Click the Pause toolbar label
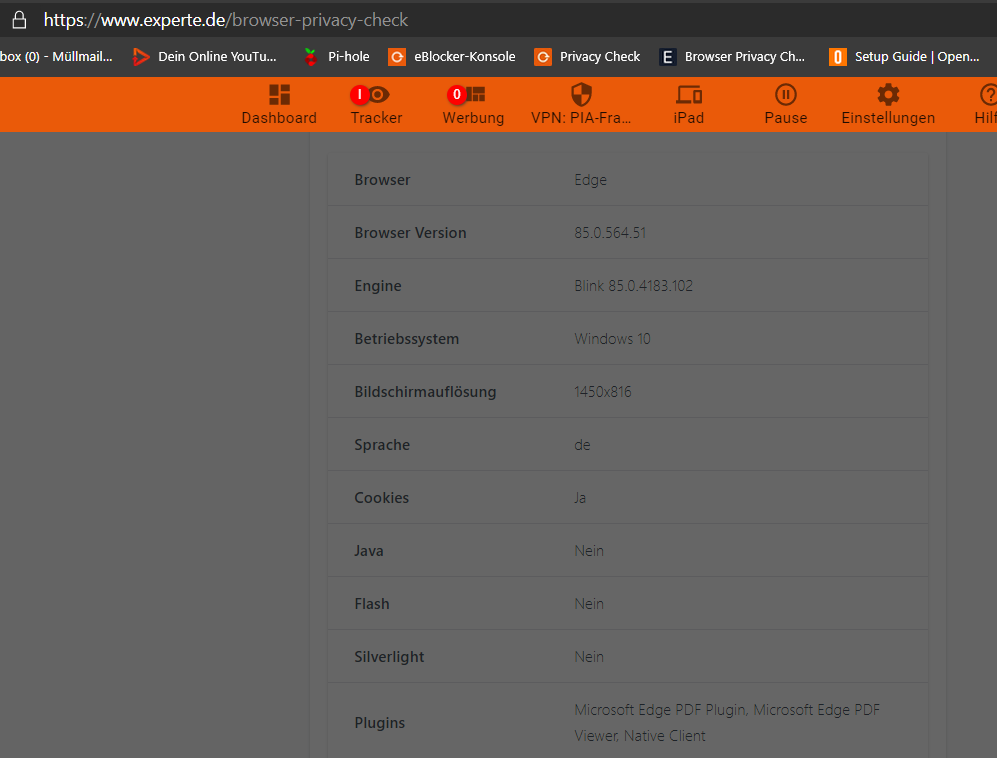This screenshot has height=758, width=997. (x=786, y=118)
